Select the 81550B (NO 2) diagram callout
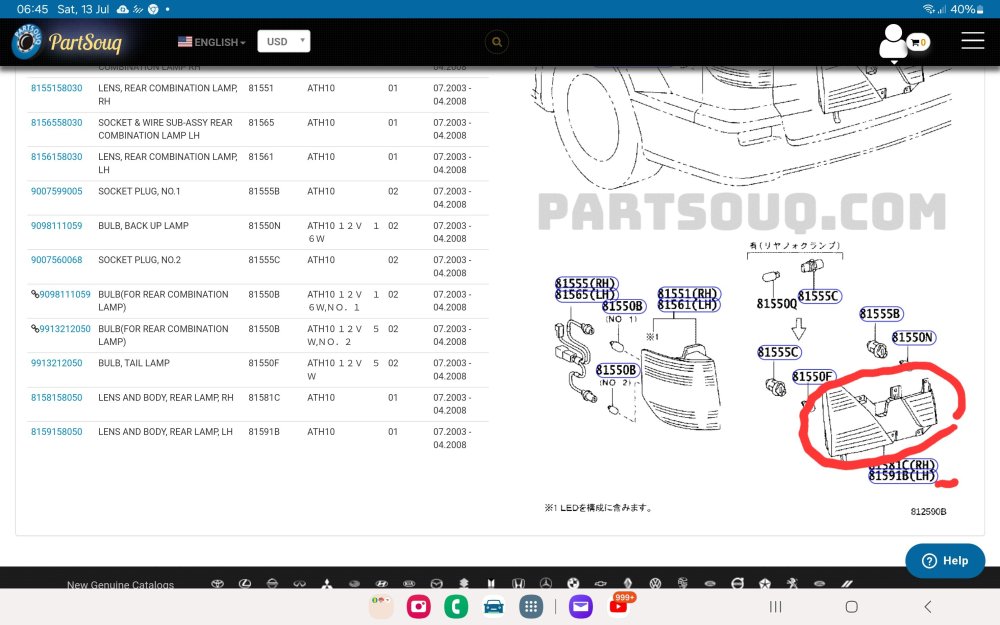The height and width of the screenshot is (625, 1000). click(x=617, y=371)
